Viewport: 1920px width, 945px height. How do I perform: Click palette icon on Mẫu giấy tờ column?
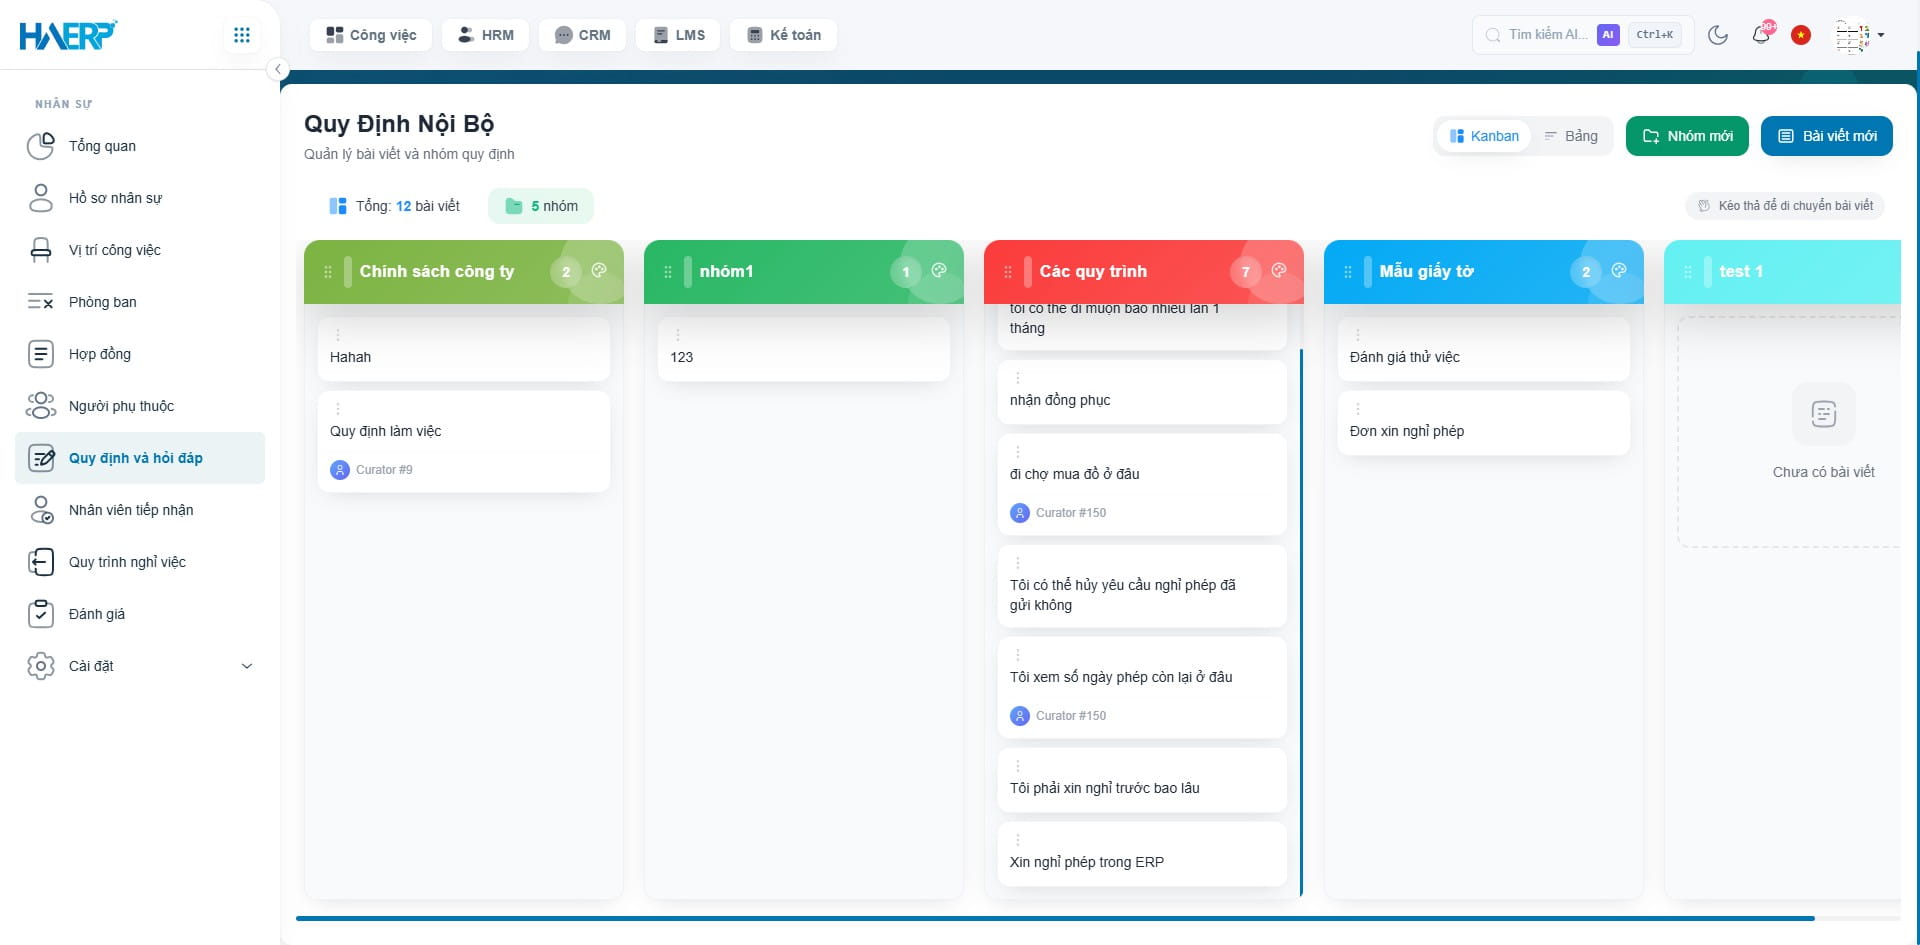1618,270
